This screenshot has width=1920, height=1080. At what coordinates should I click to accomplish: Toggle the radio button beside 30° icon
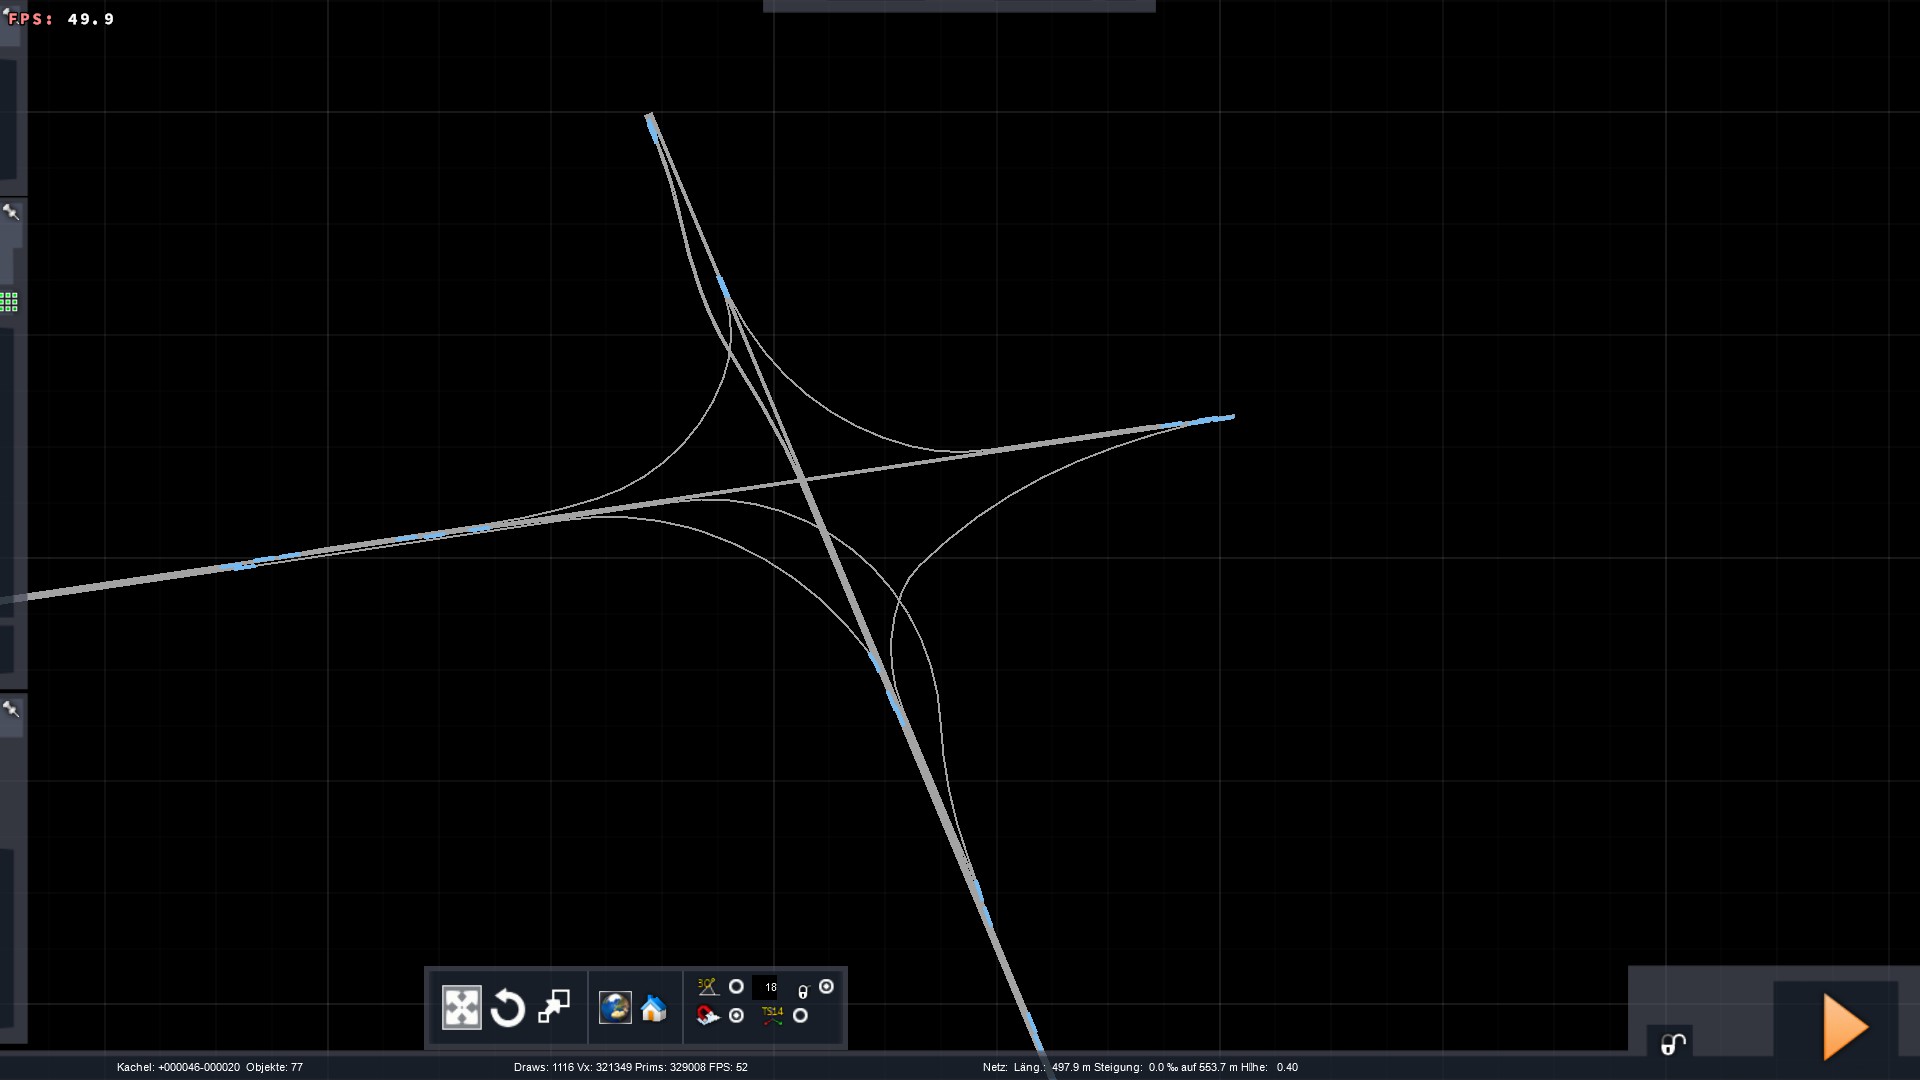point(736,987)
